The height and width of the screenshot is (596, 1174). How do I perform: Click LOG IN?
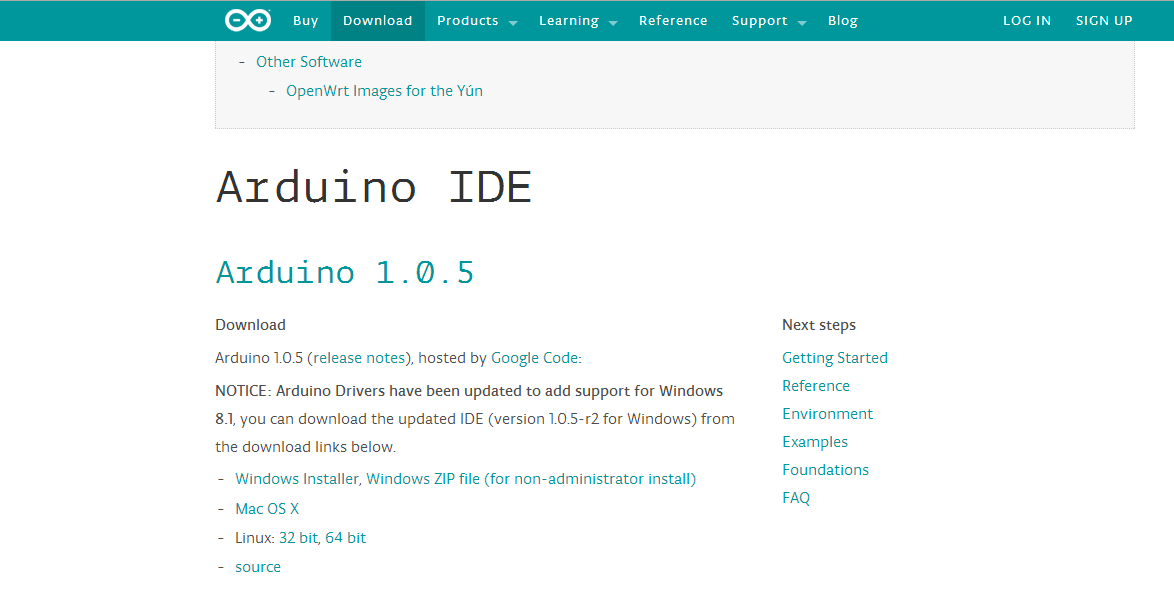pos(1027,21)
